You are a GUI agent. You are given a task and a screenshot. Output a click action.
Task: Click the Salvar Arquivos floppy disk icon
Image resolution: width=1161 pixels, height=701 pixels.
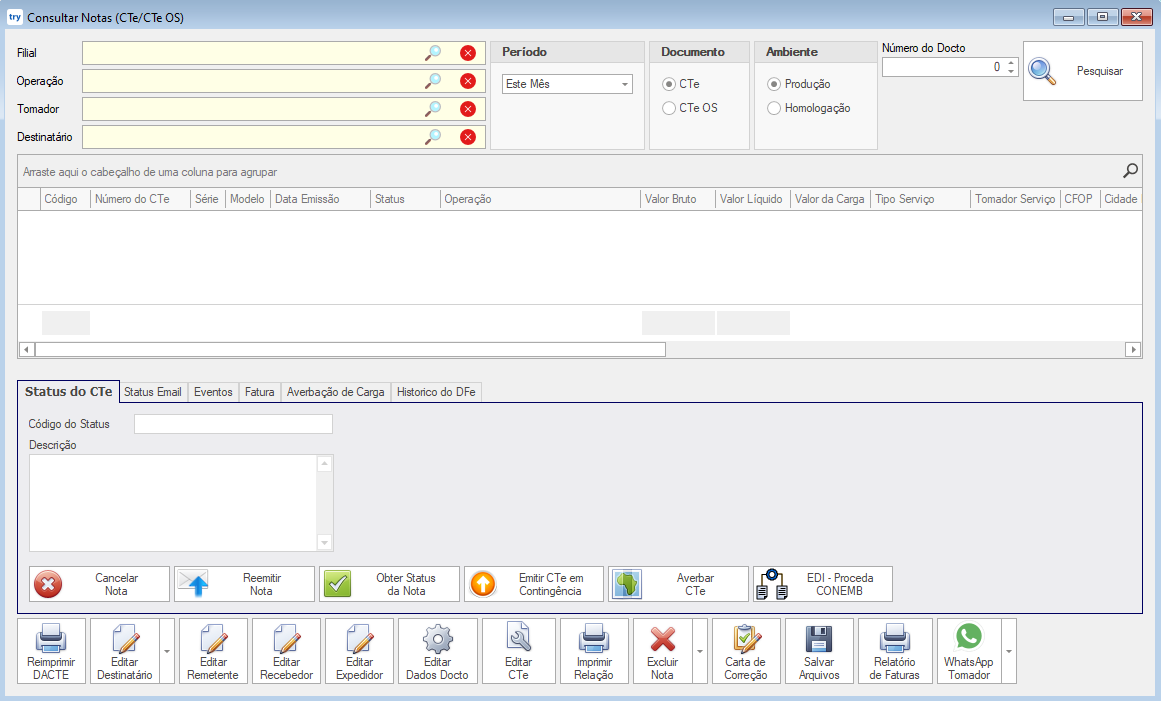pos(818,638)
